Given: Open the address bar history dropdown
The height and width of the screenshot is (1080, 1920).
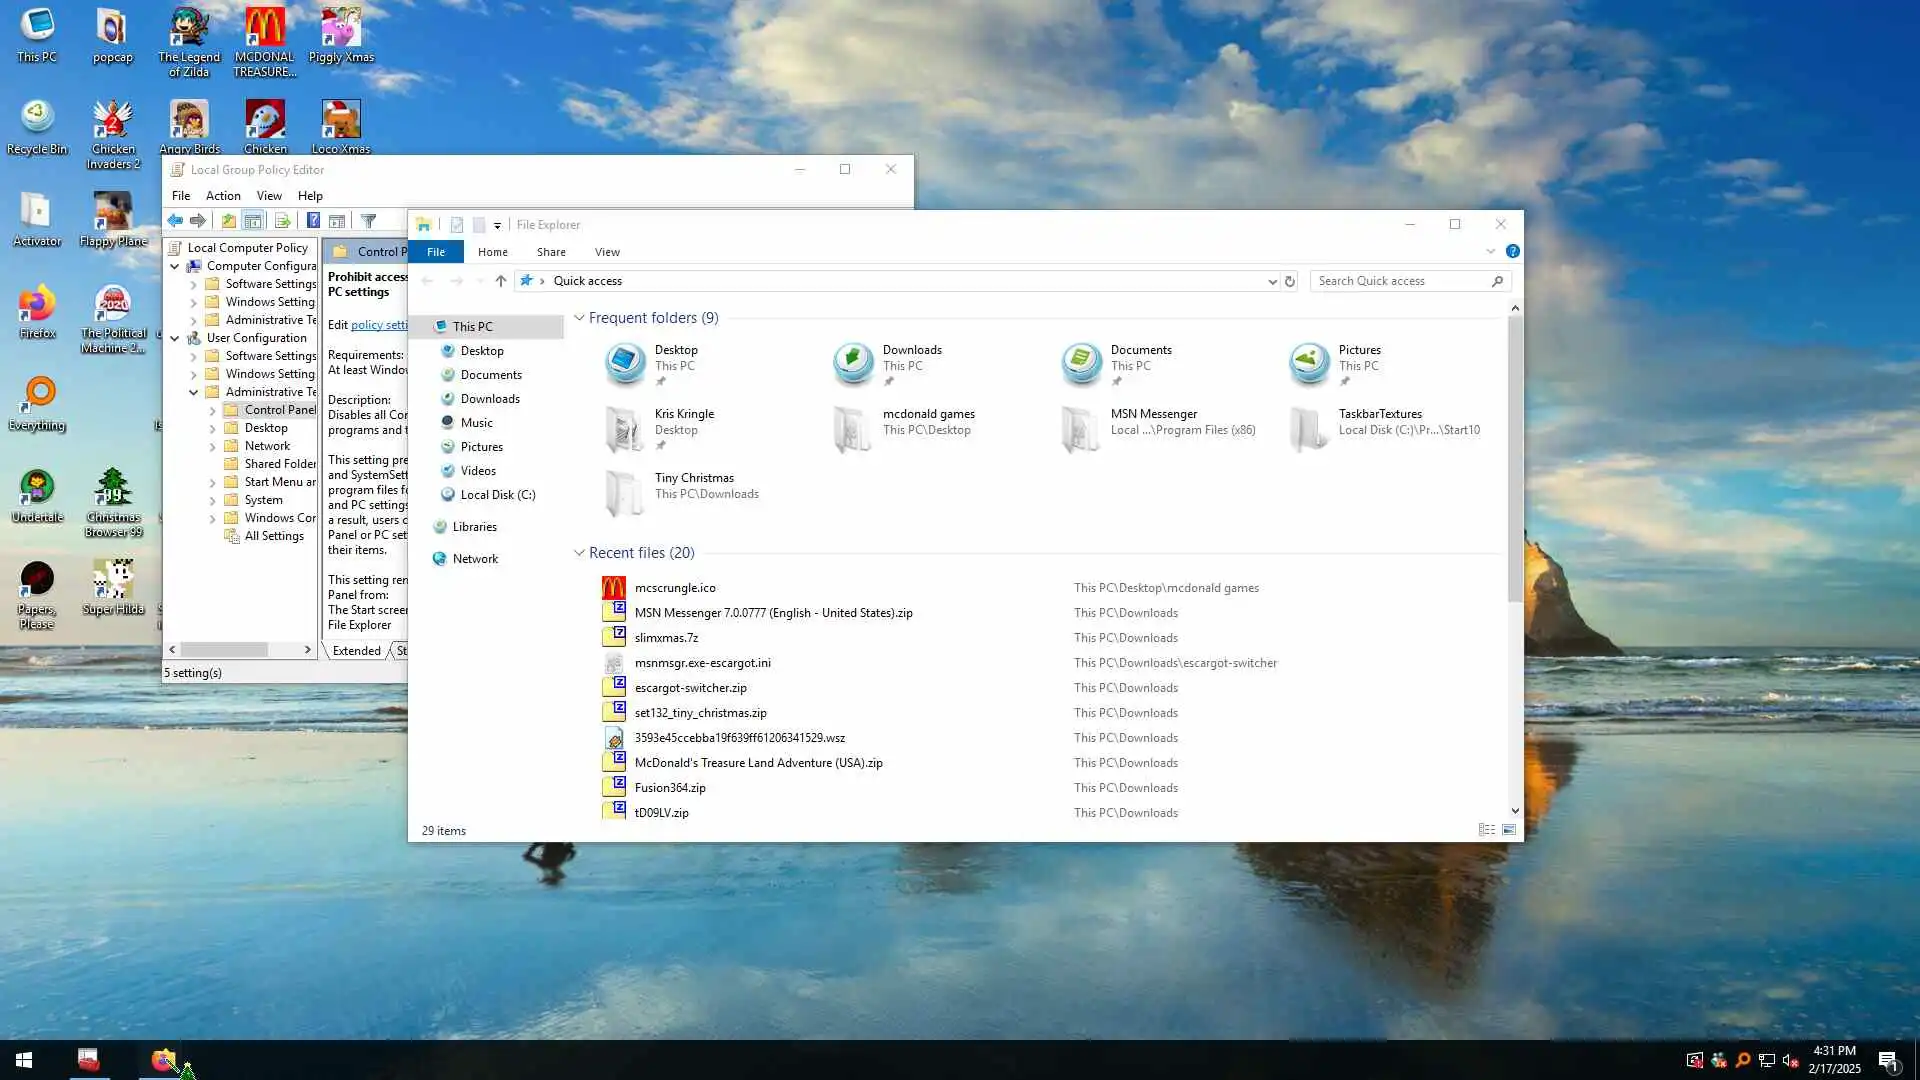Looking at the screenshot, I should (x=1272, y=282).
